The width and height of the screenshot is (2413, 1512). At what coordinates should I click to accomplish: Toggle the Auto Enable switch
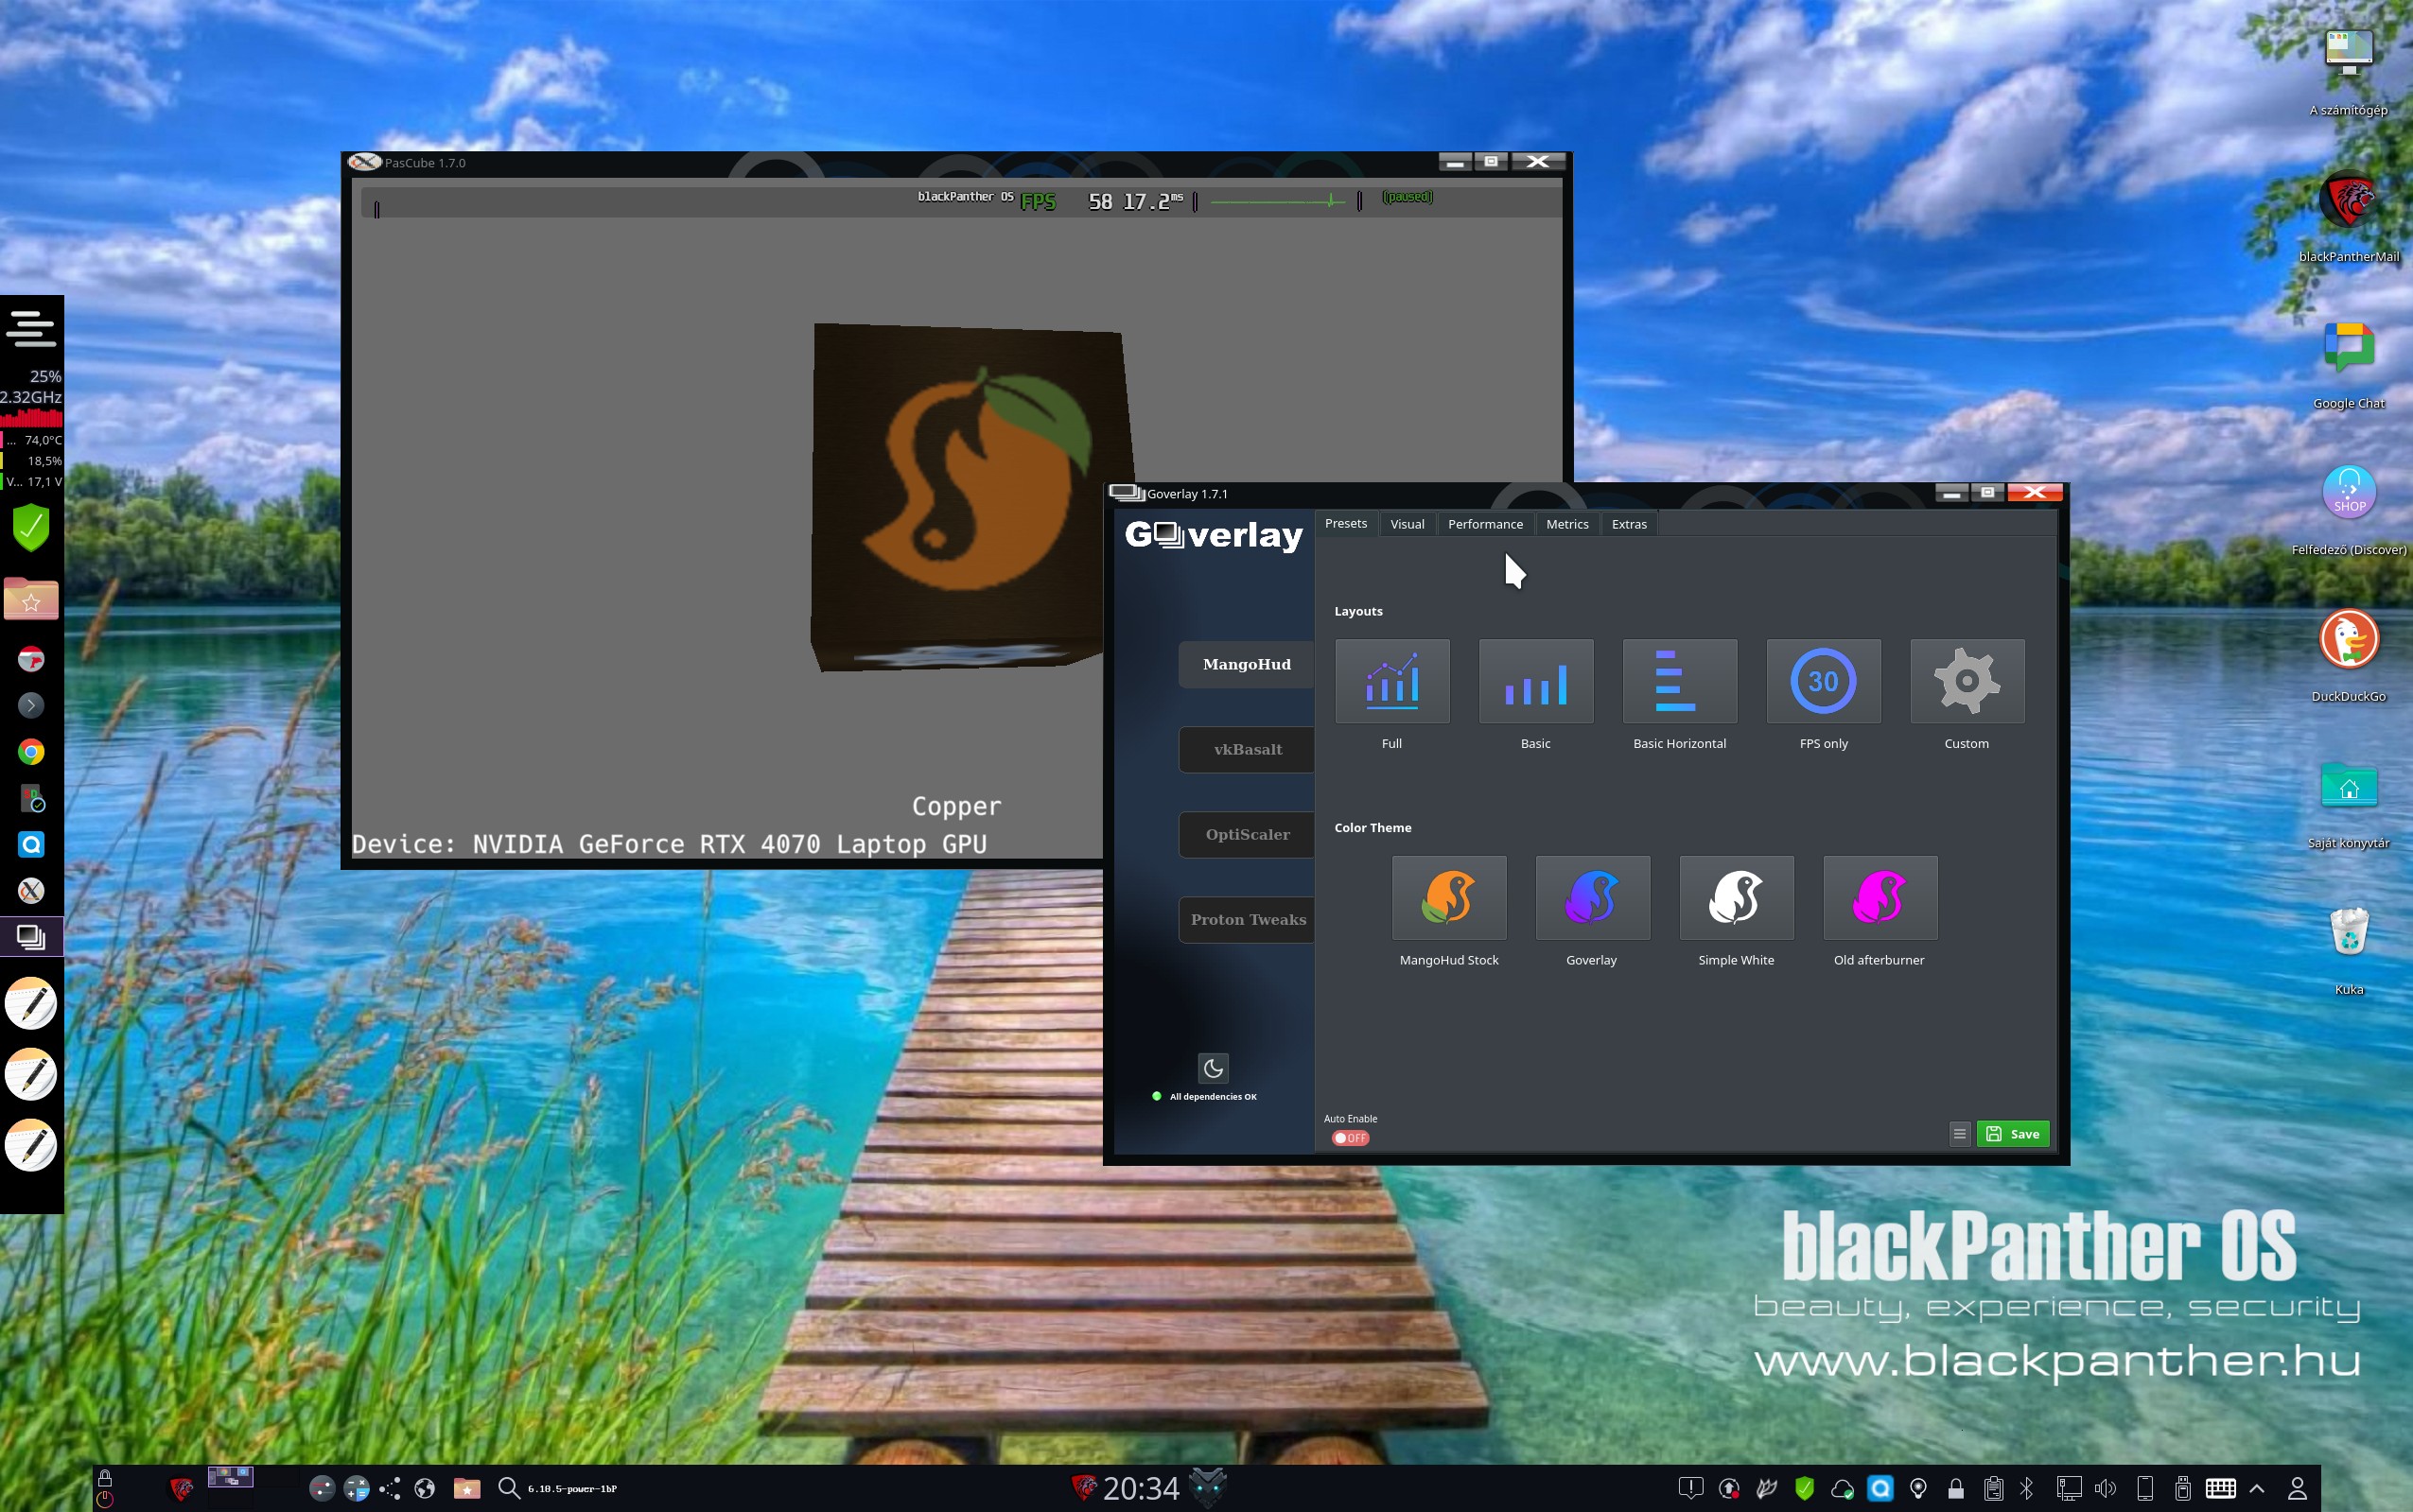click(1350, 1138)
